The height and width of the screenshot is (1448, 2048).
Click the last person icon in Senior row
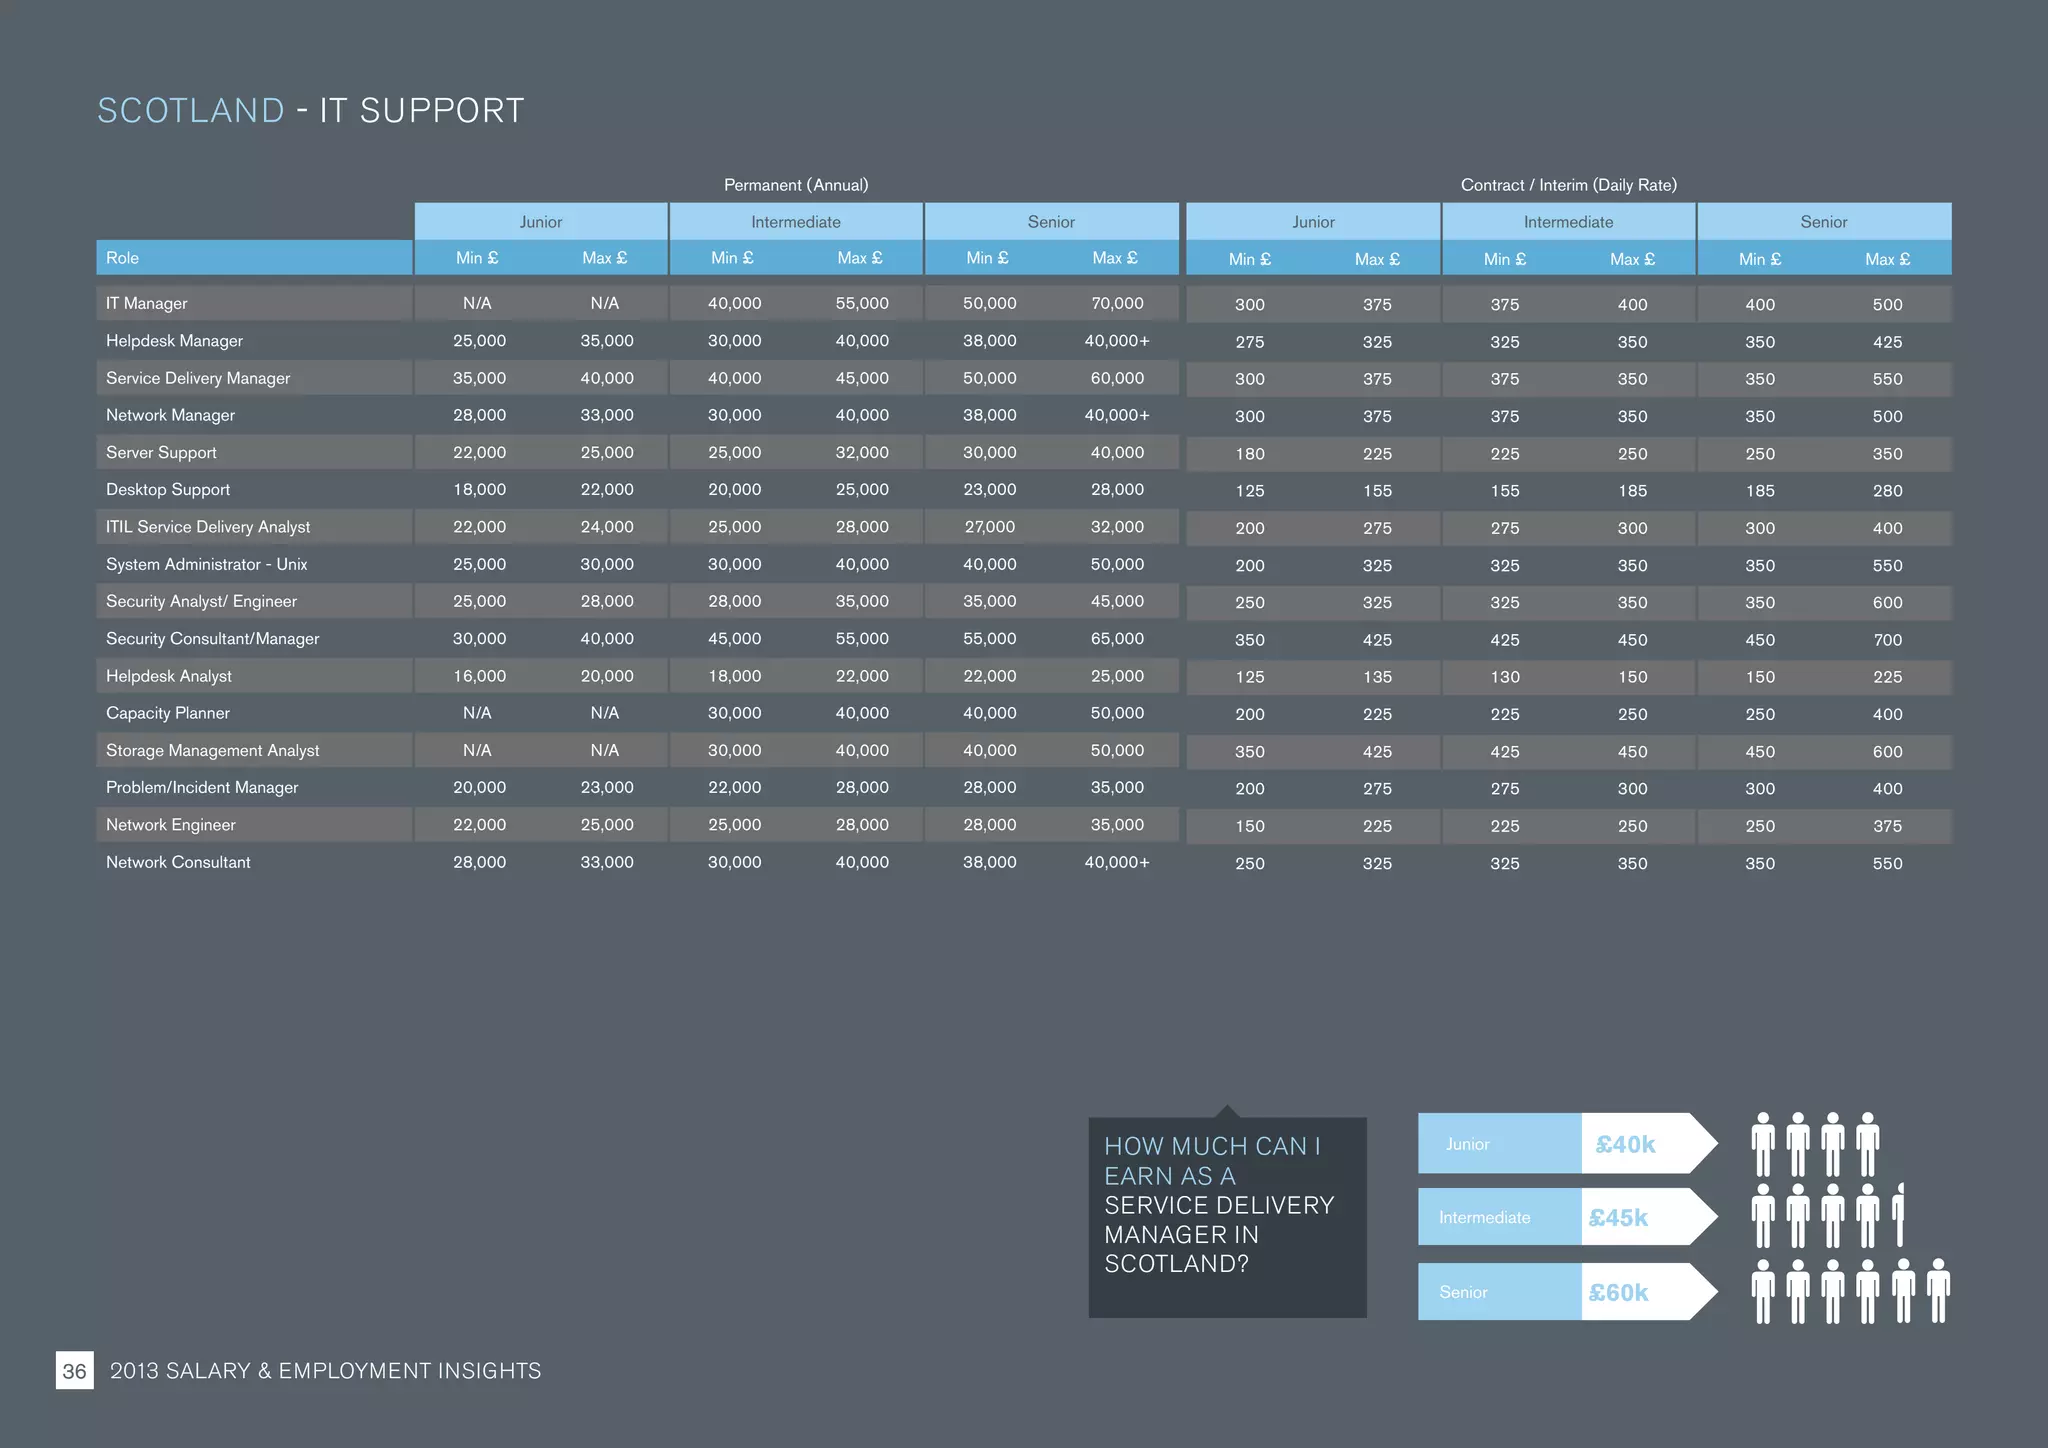coord(1938,1291)
